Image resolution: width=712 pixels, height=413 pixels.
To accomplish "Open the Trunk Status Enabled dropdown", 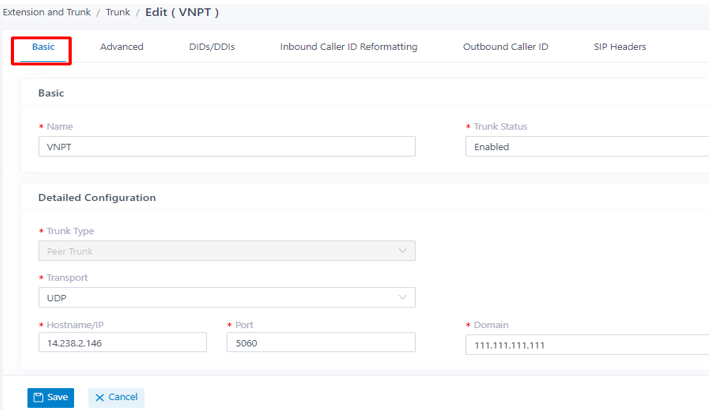I will coord(588,147).
